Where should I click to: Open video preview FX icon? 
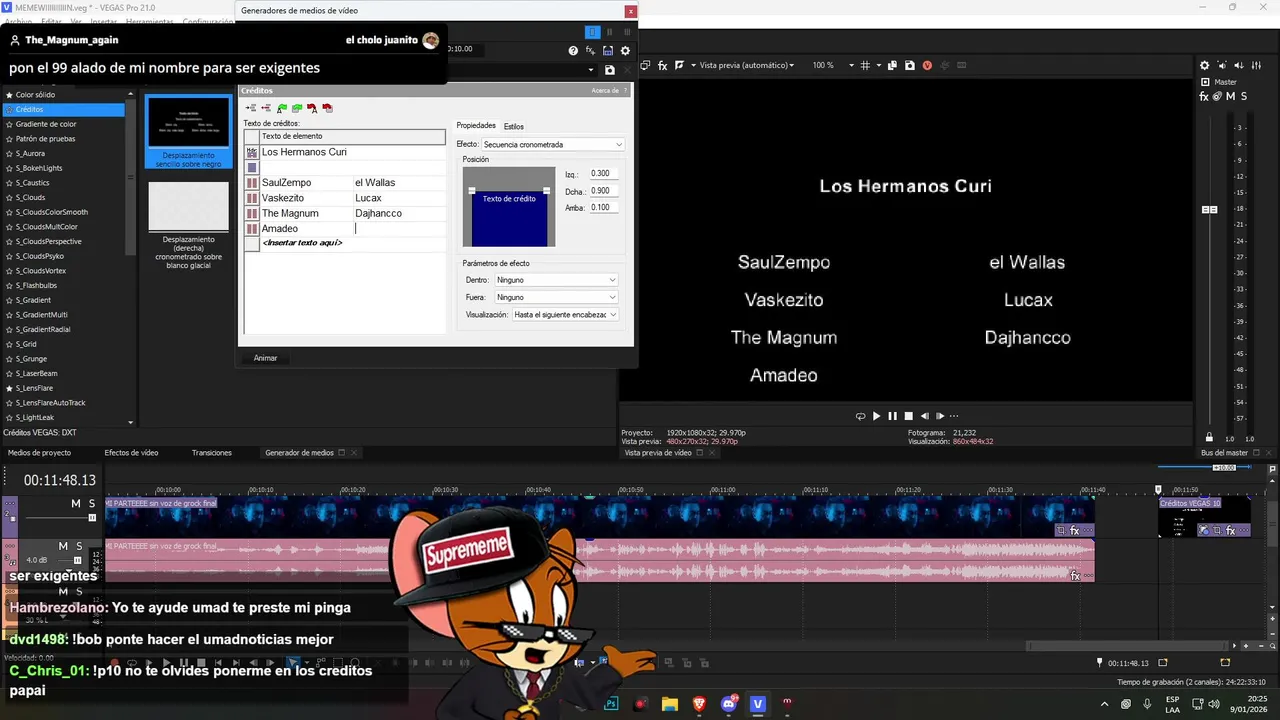662,65
